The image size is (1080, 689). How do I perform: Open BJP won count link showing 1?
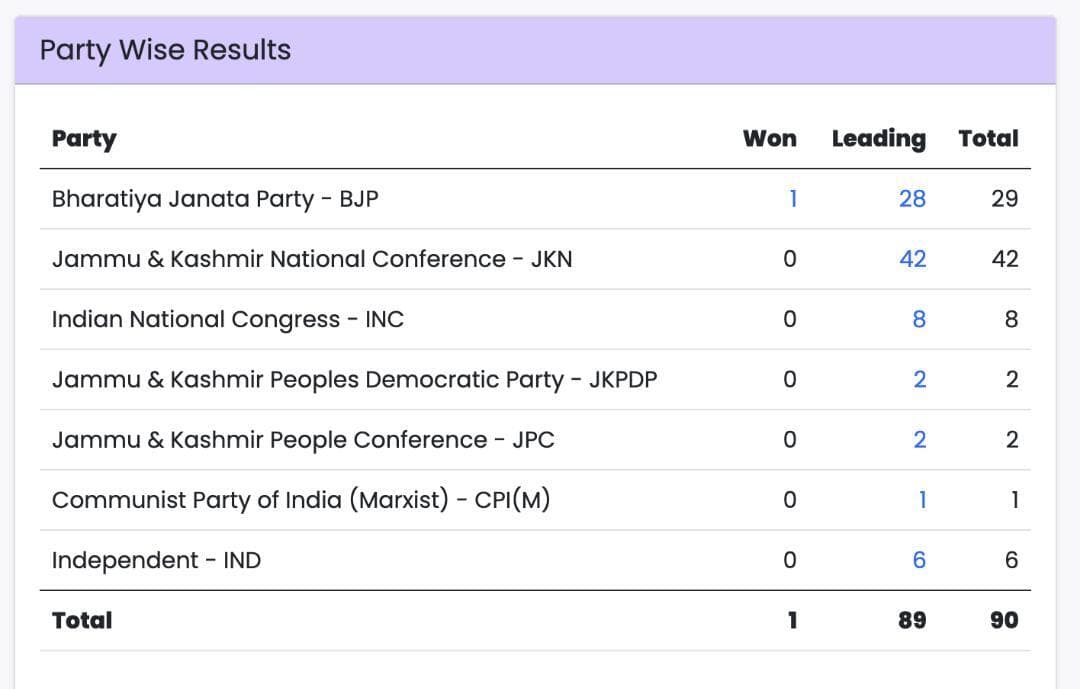click(x=793, y=198)
